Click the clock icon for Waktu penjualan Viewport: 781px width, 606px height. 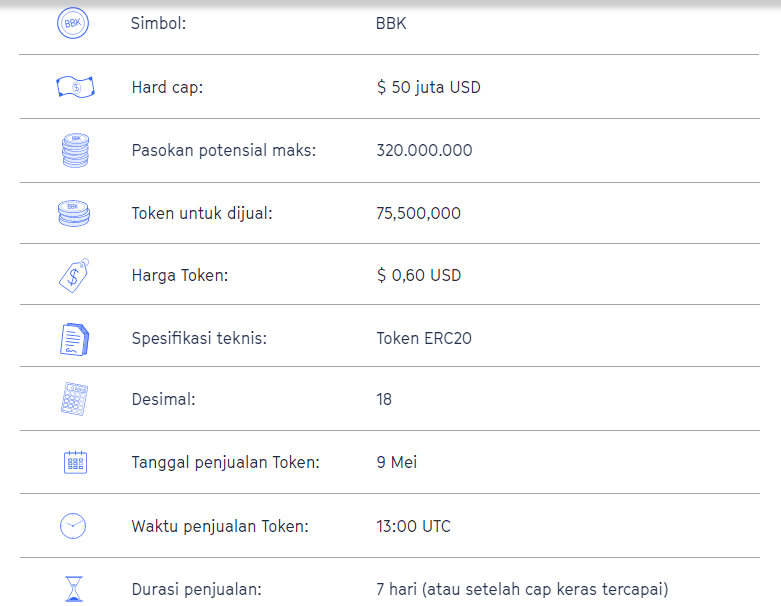[73, 526]
